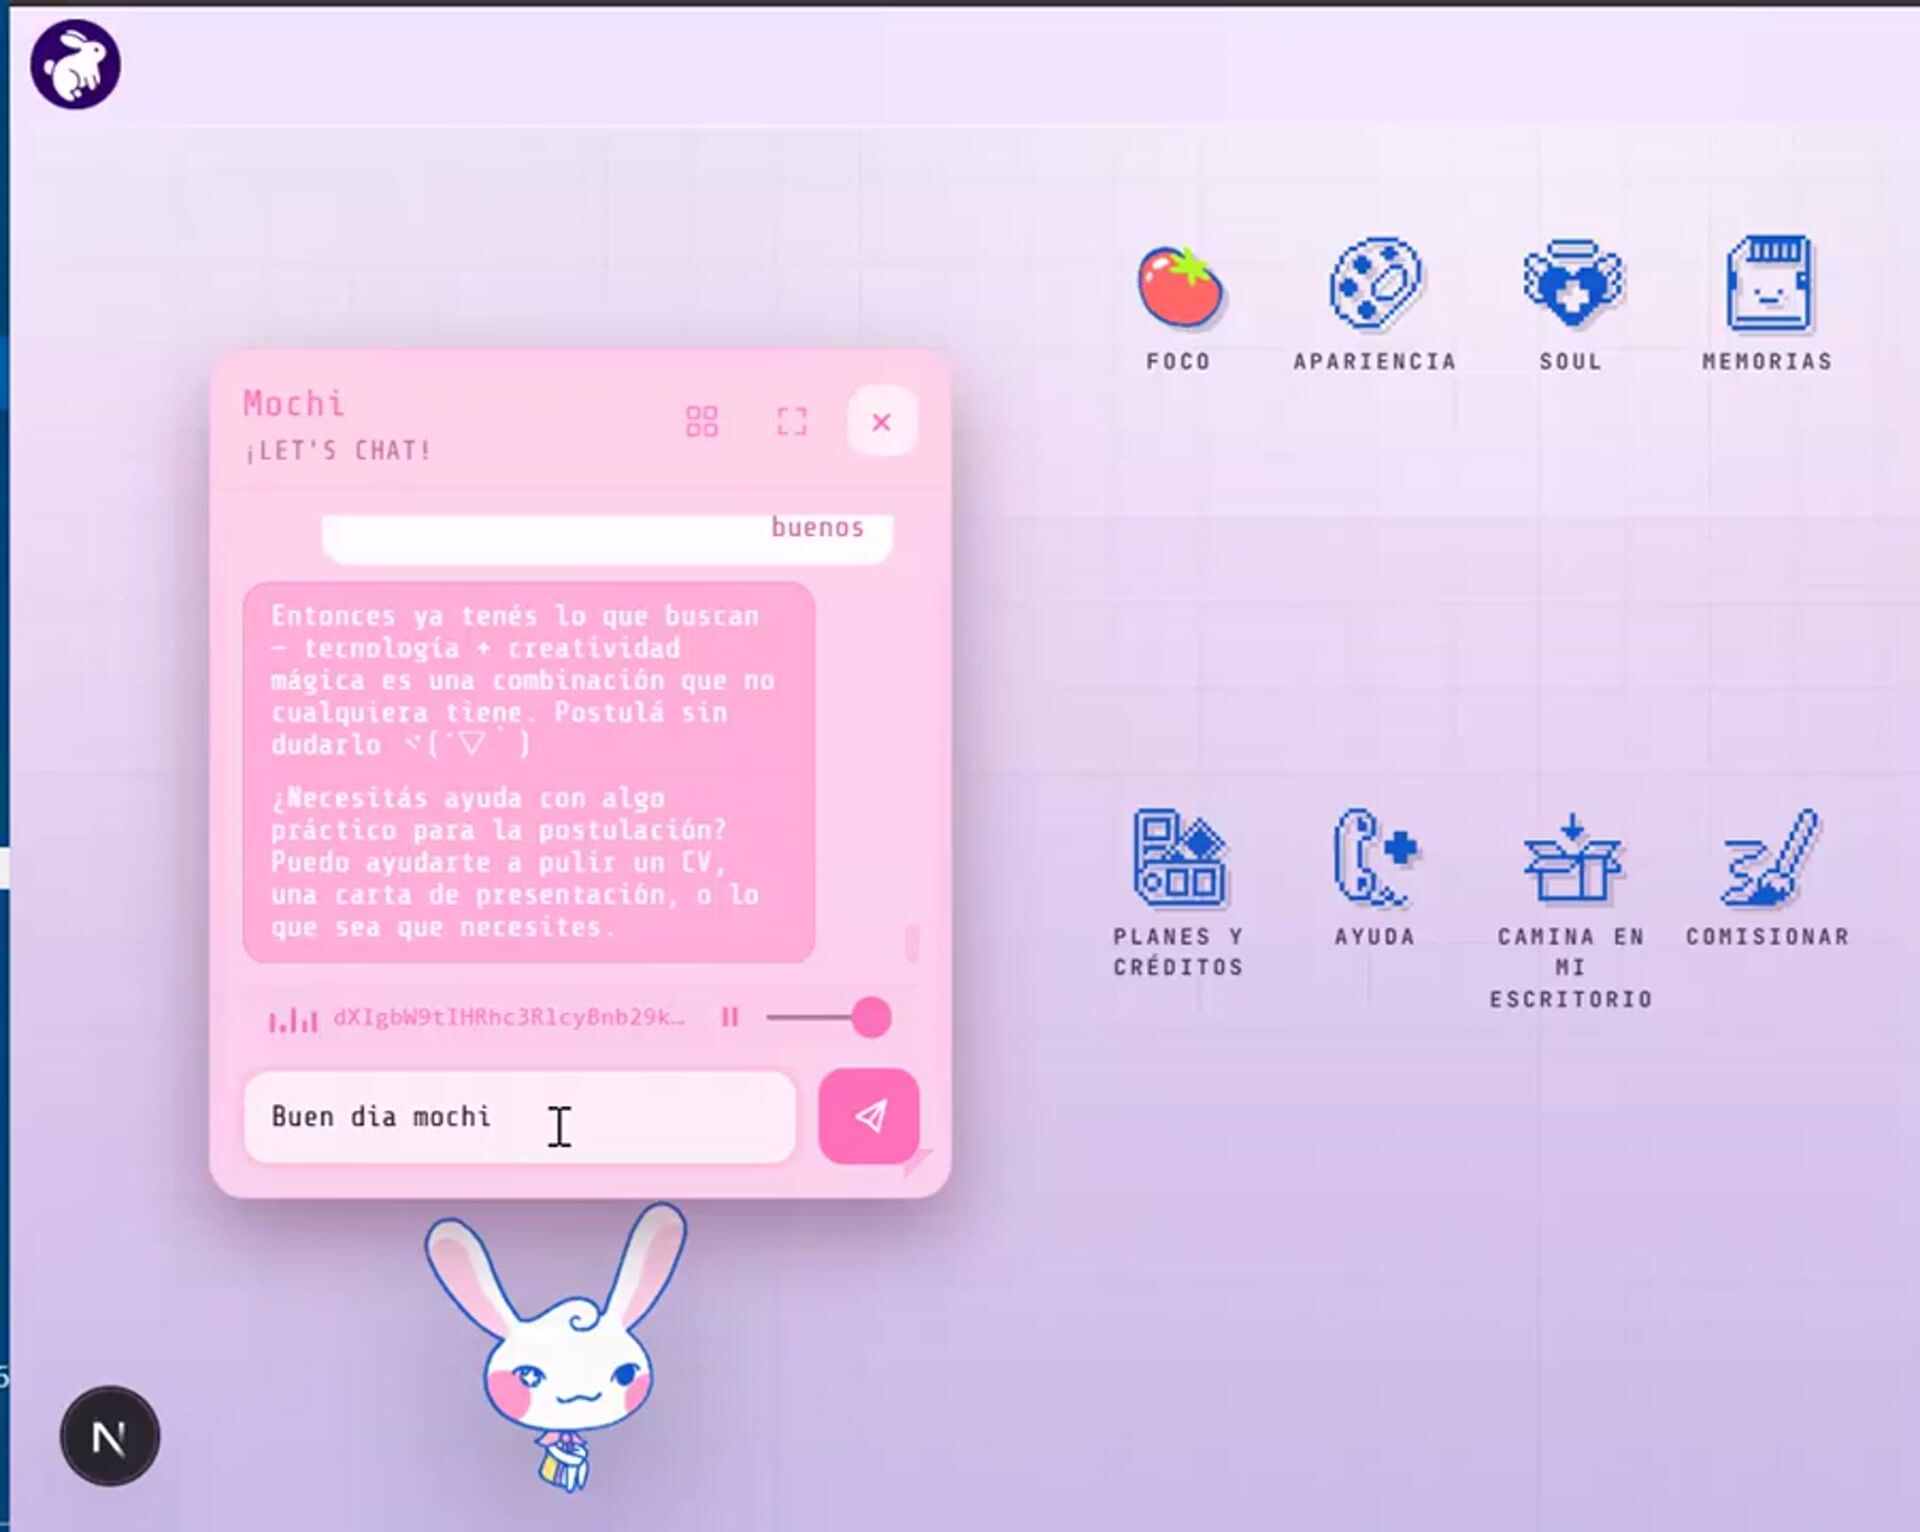Open the Apariencia palette icon
Screen dimensions: 1920x1532
(1374, 285)
